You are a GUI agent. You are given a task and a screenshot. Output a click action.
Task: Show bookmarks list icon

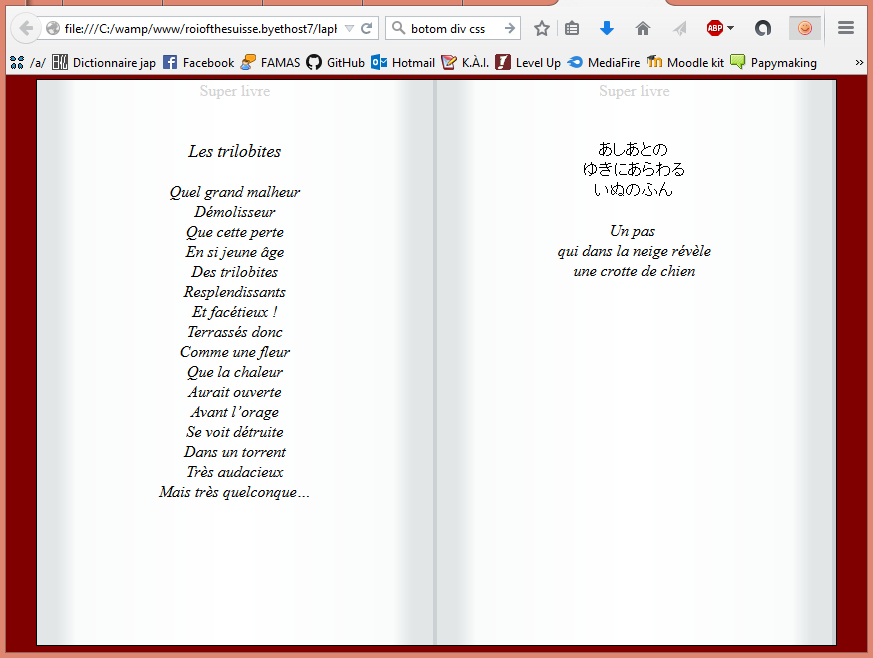click(572, 28)
